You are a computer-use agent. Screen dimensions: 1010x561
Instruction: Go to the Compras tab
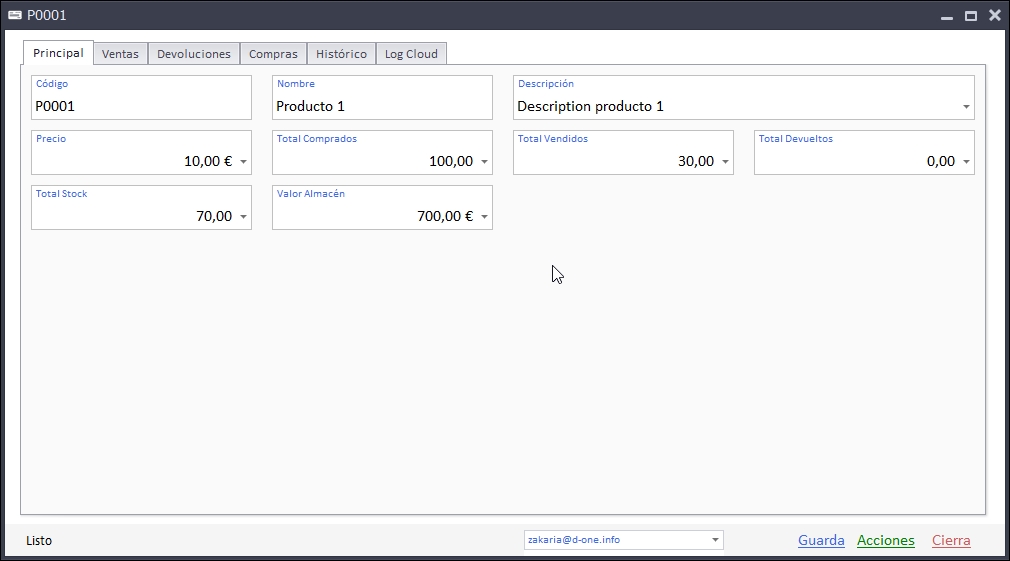coord(273,54)
